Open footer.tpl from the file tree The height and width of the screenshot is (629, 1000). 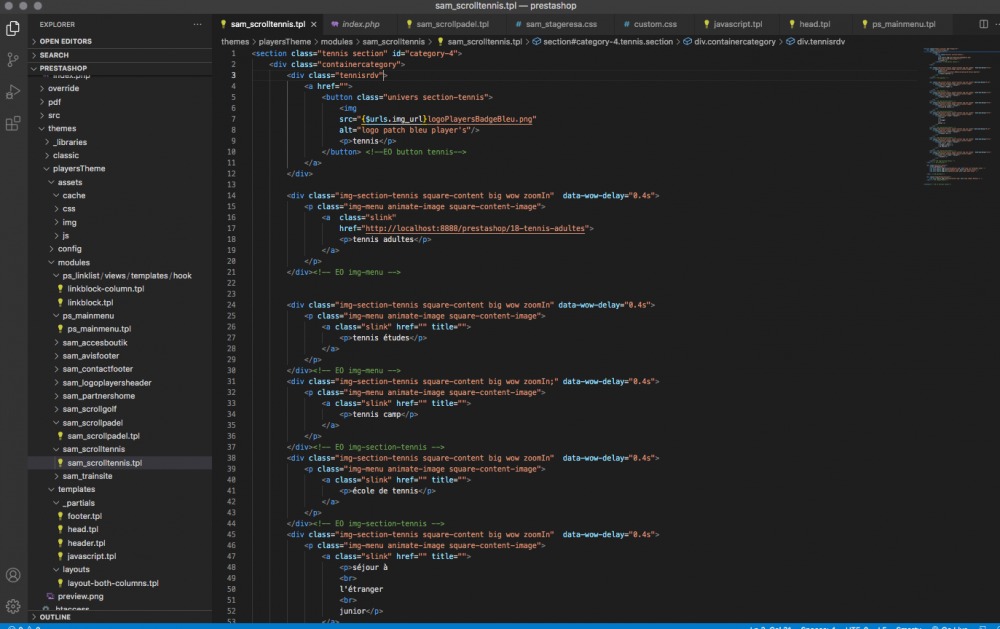pyautogui.click(x=84, y=516)
